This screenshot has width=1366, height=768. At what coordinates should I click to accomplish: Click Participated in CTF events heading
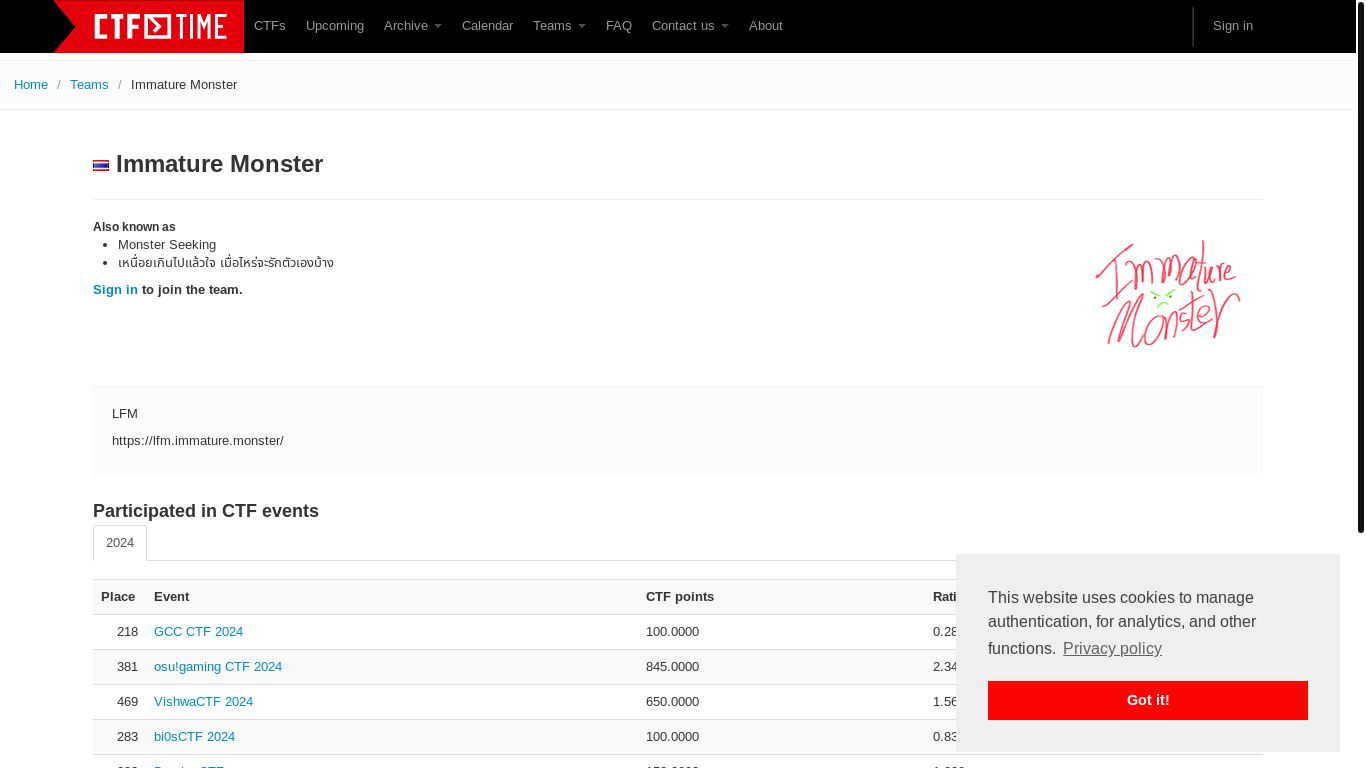pos(206,511)
